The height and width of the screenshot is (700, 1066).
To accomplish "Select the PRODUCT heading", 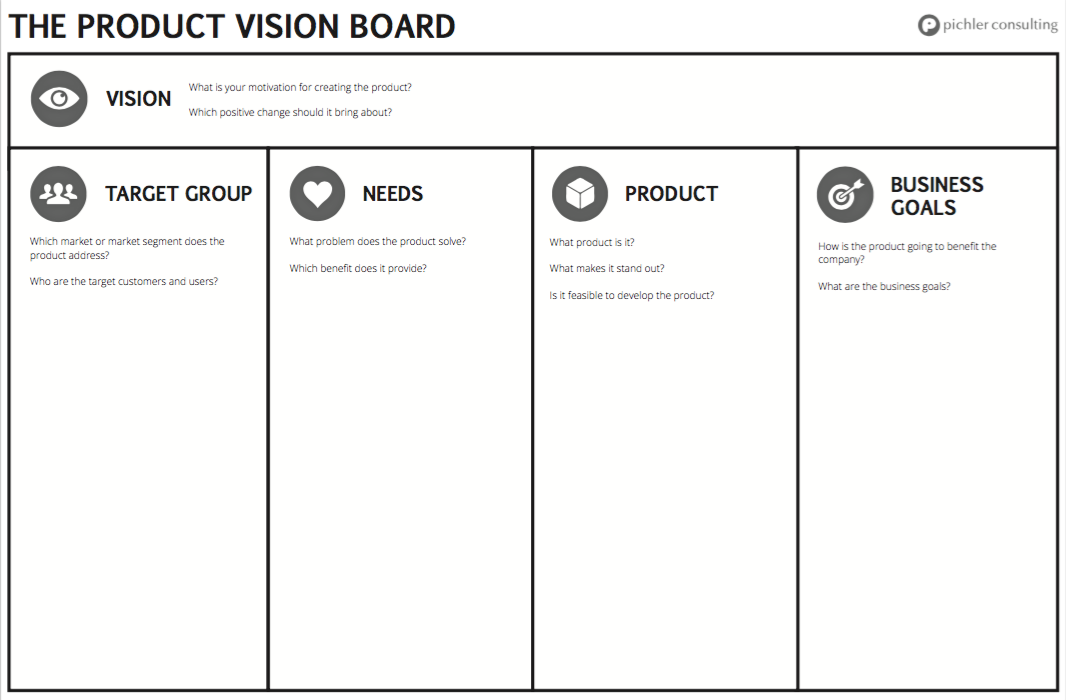I will (x=671, y=194).
